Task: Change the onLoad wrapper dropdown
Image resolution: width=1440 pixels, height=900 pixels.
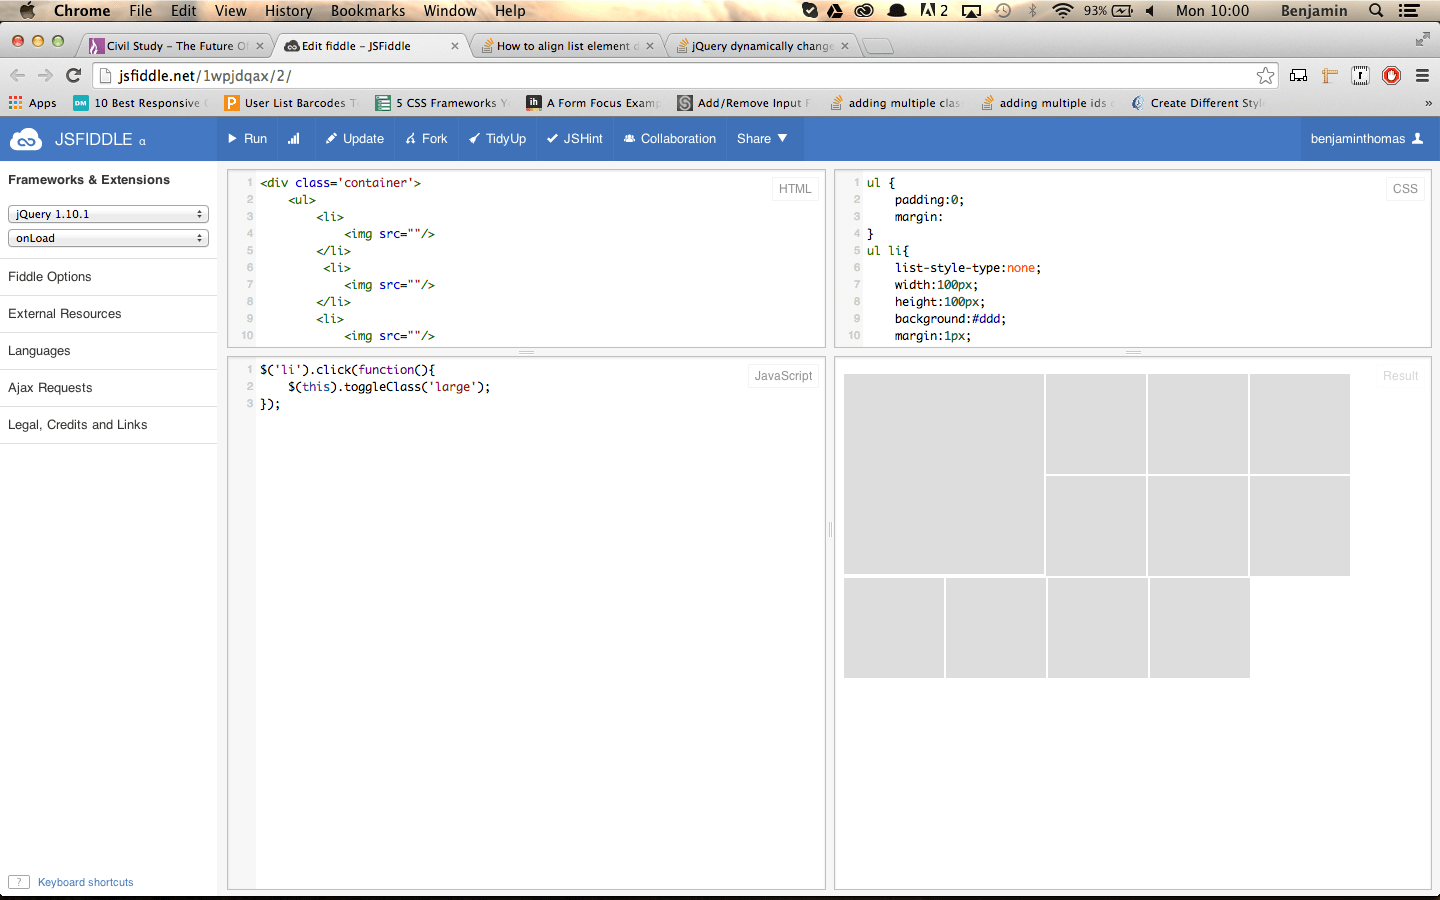Action: [x=108, y=238]
